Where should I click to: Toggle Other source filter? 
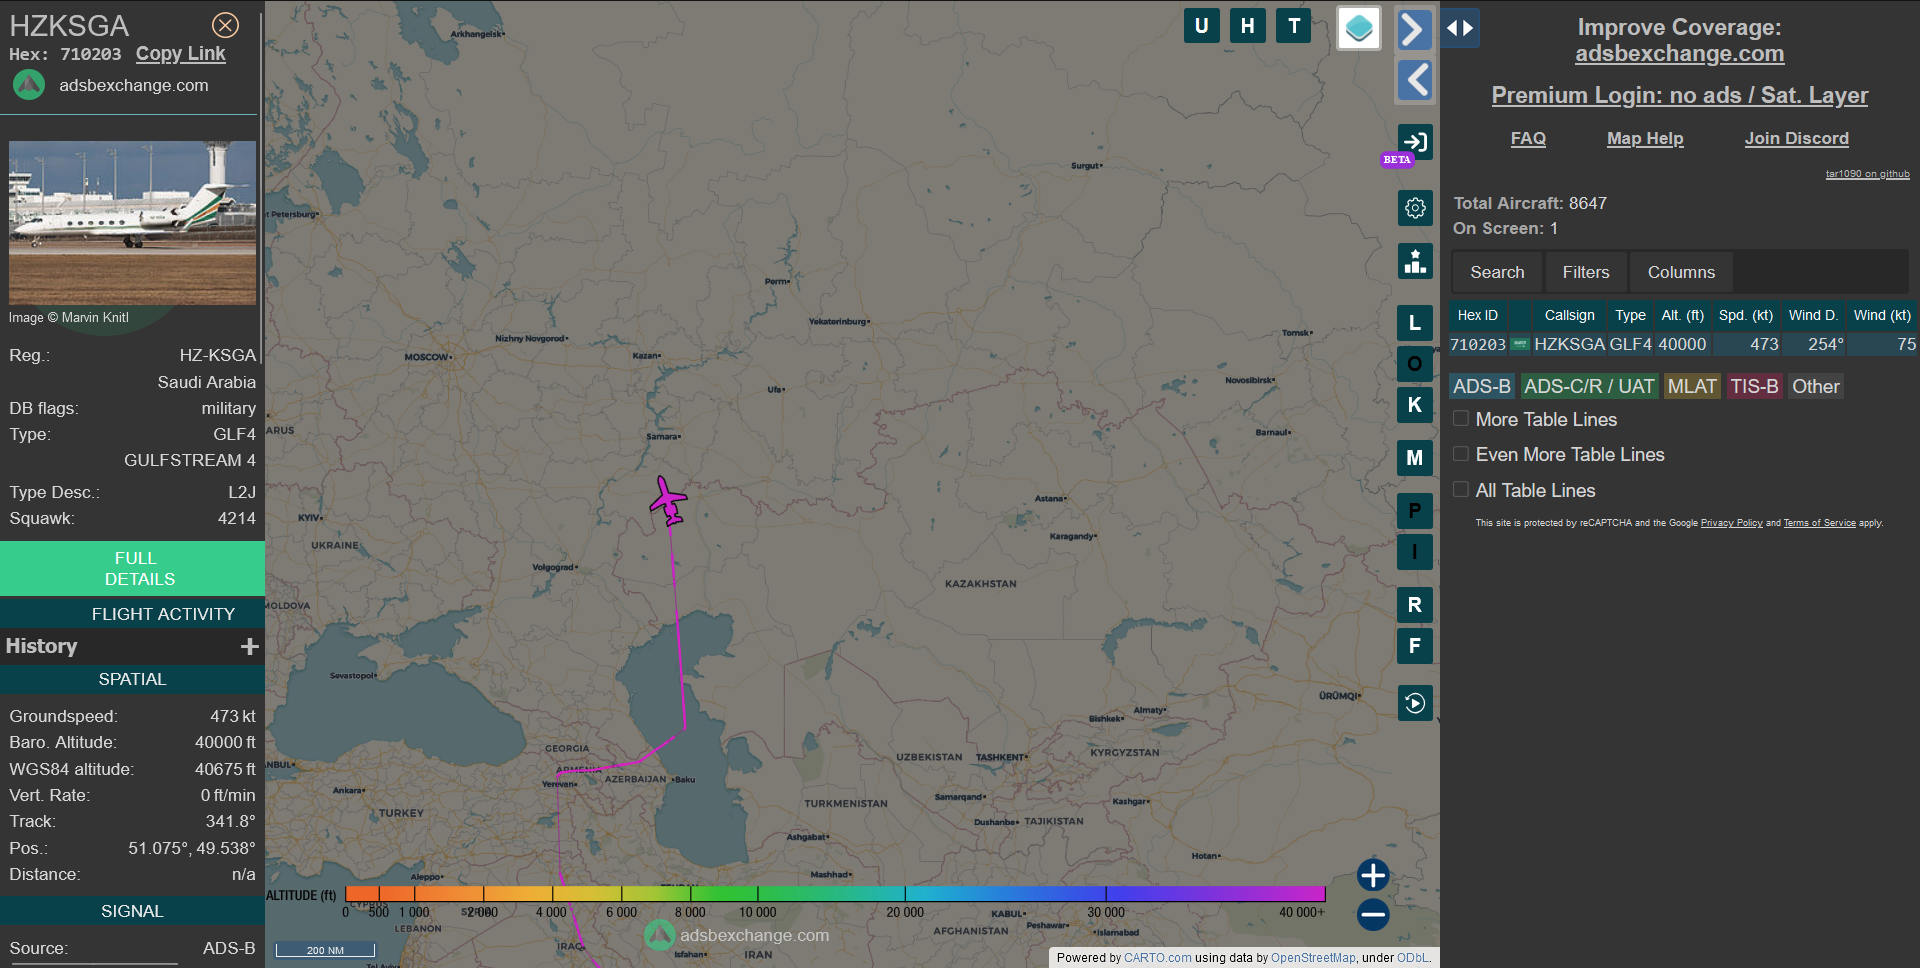pos(1815,386)
